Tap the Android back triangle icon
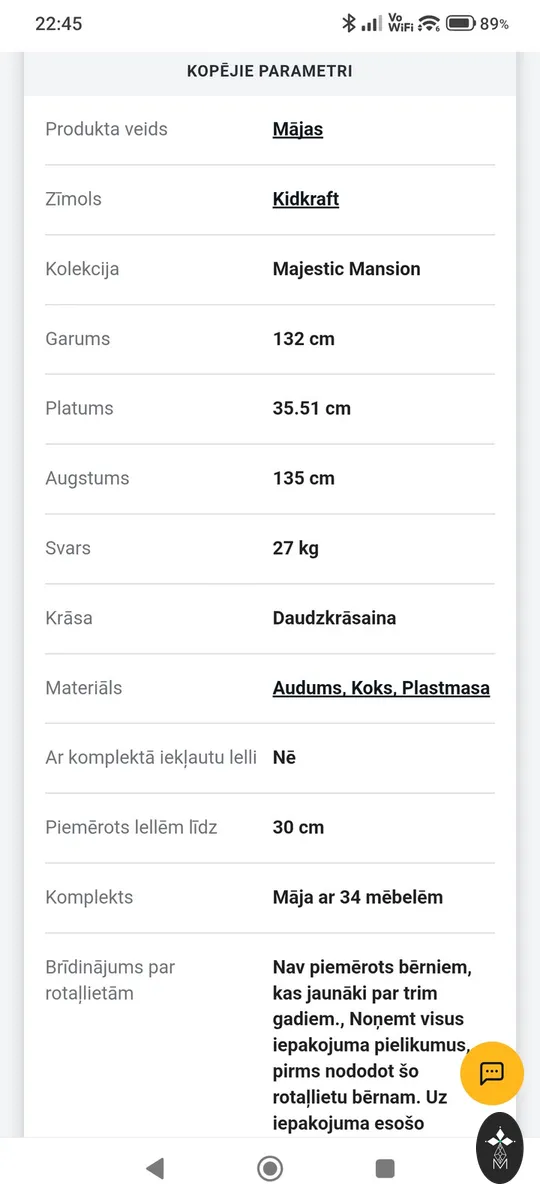540x1200 pixels. (154, 1168)
